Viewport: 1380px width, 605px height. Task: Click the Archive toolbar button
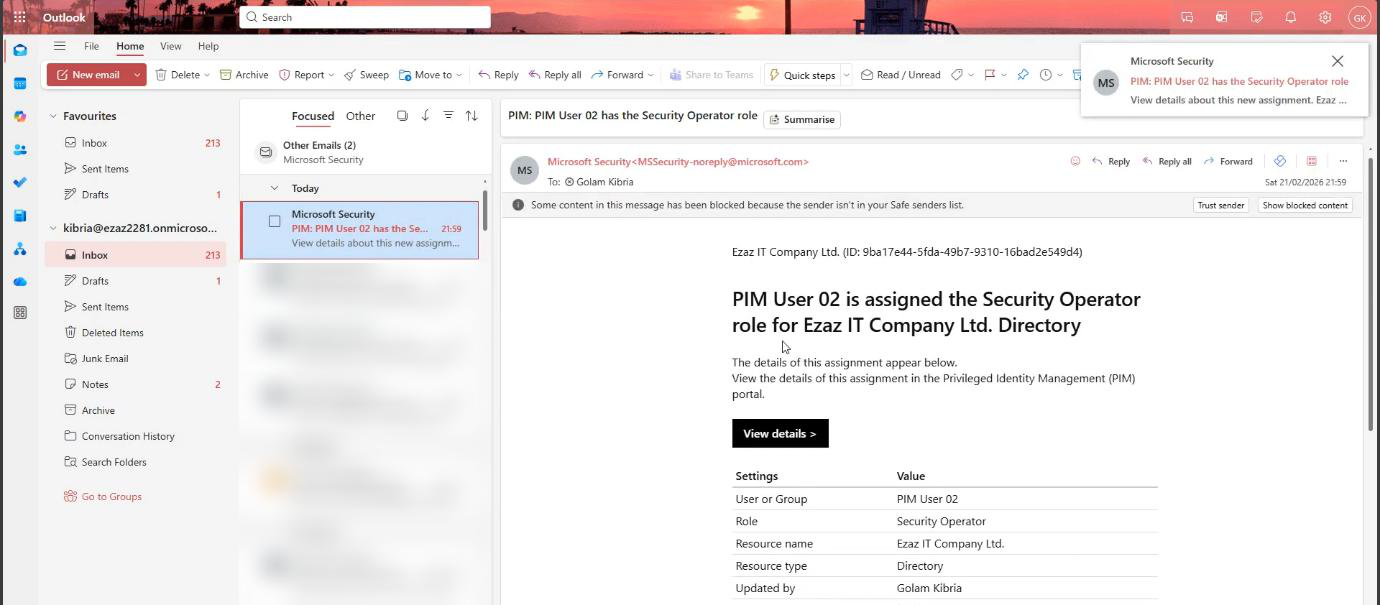244,75
